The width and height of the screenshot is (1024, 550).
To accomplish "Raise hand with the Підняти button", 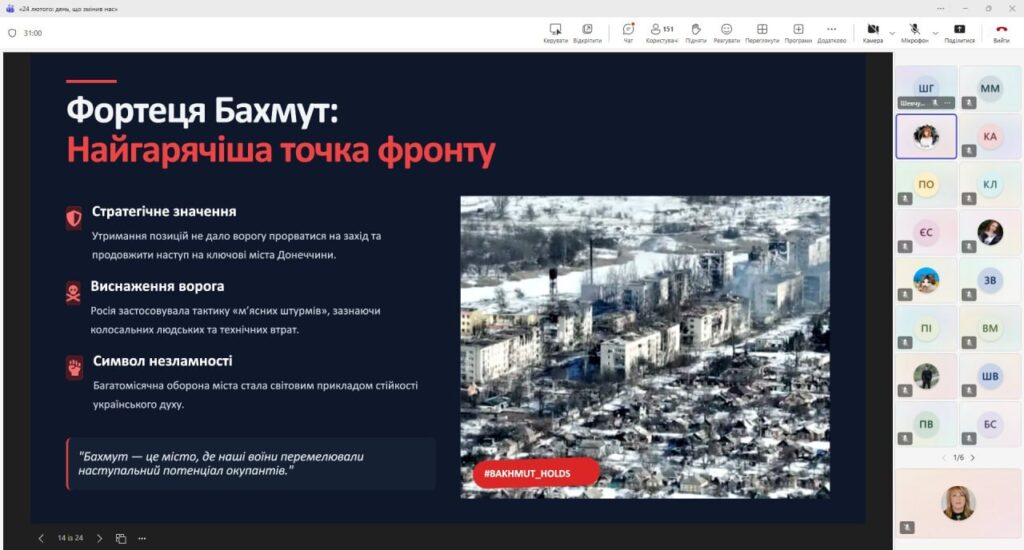I will (x=695, y=33).
